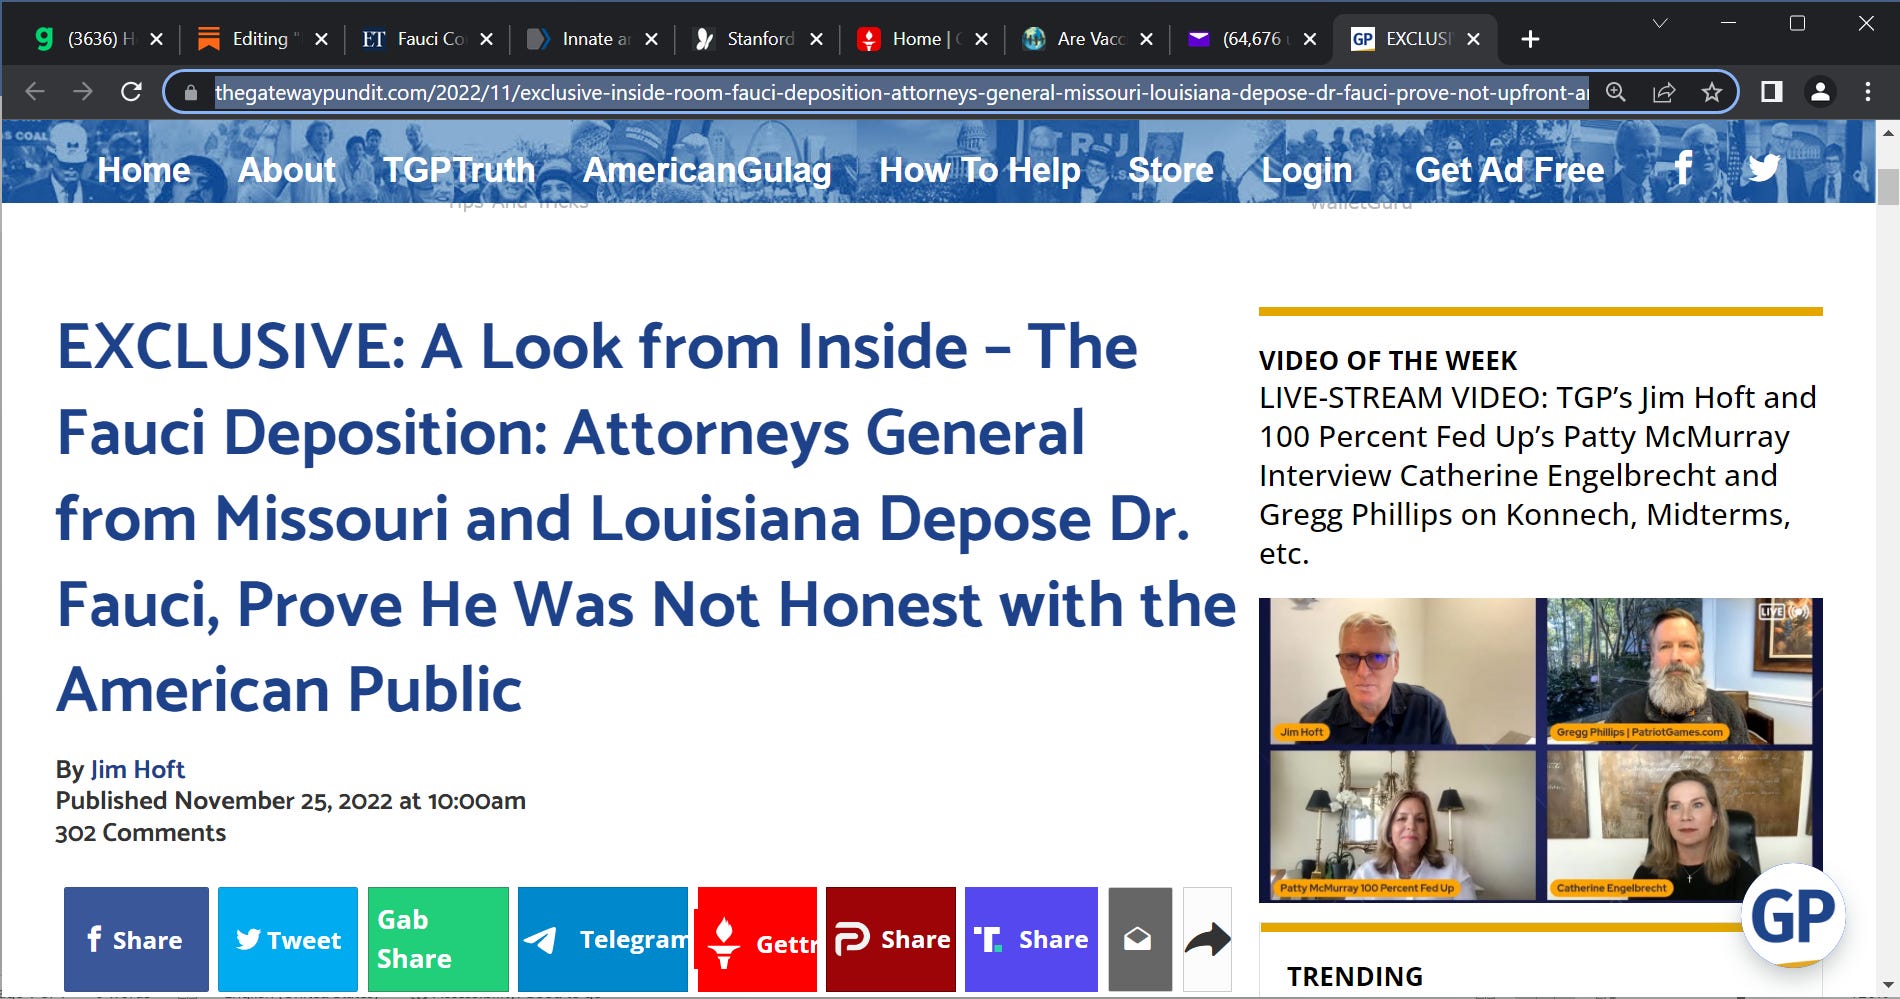Click the site lock icon in address bar
Image resolution: width=1900 pixels, height=999 pixels.
190,93
